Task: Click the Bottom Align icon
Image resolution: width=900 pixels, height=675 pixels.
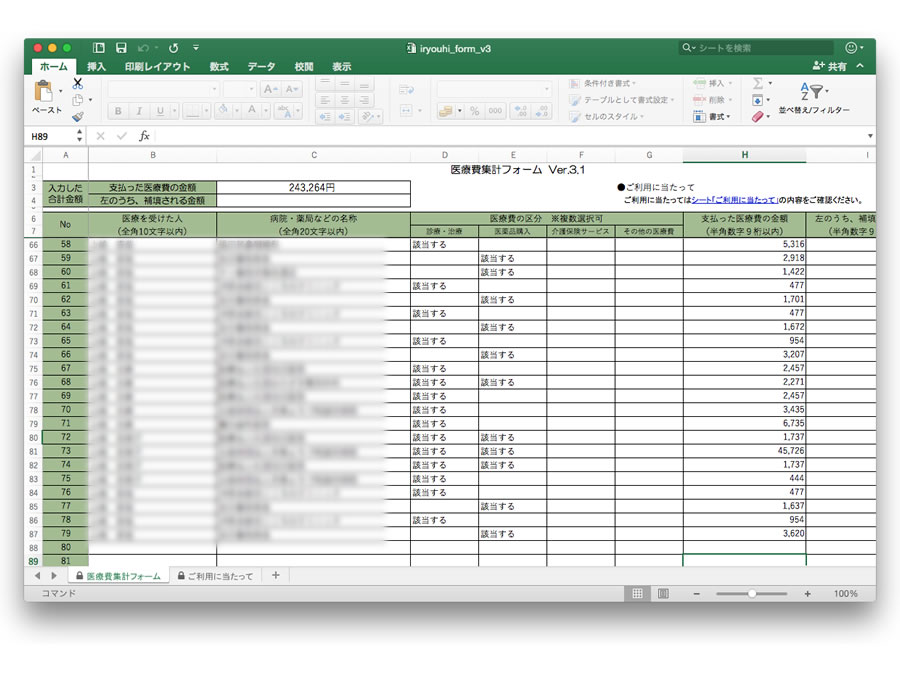Action: [x=364, y=84]
